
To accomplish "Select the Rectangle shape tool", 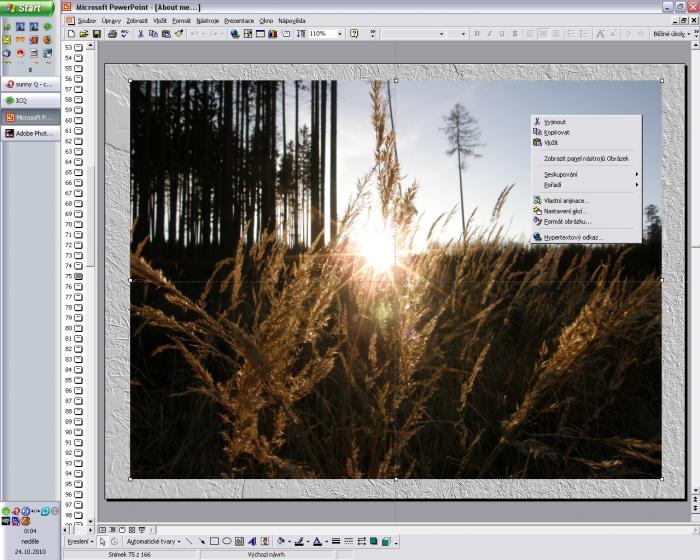I will pos(214,541).
